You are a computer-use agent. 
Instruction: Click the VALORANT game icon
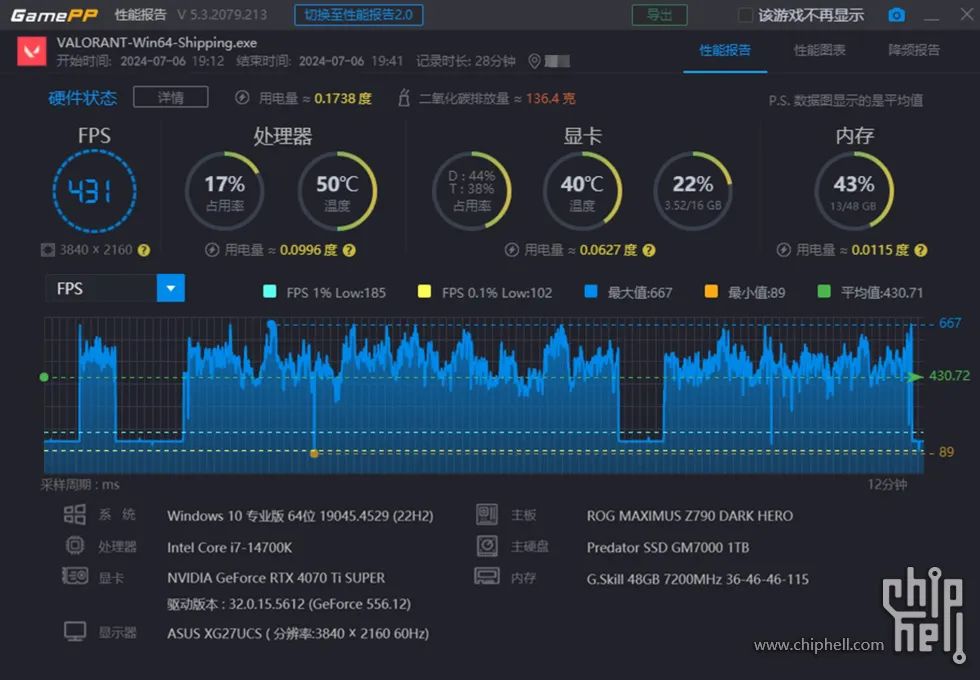point(32,51)
